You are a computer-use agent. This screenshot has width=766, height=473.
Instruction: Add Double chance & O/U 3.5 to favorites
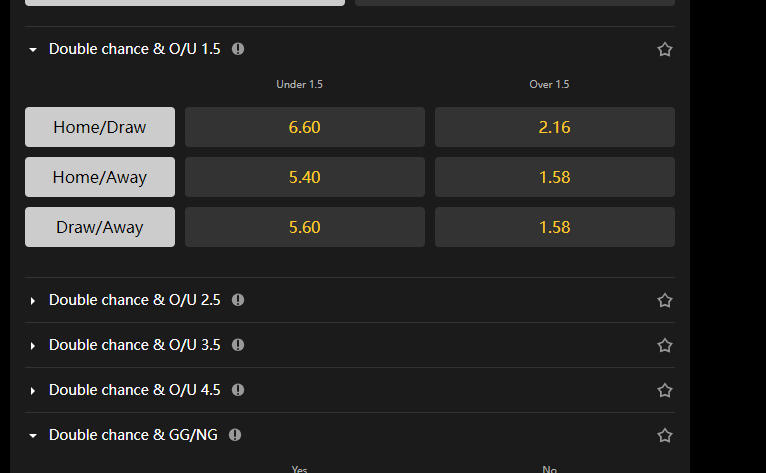pos(665,345)
